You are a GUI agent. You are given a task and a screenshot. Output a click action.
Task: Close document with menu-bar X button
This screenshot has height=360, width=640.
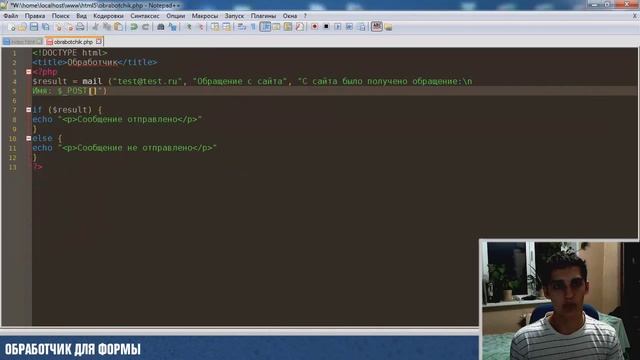pos(635,16)
